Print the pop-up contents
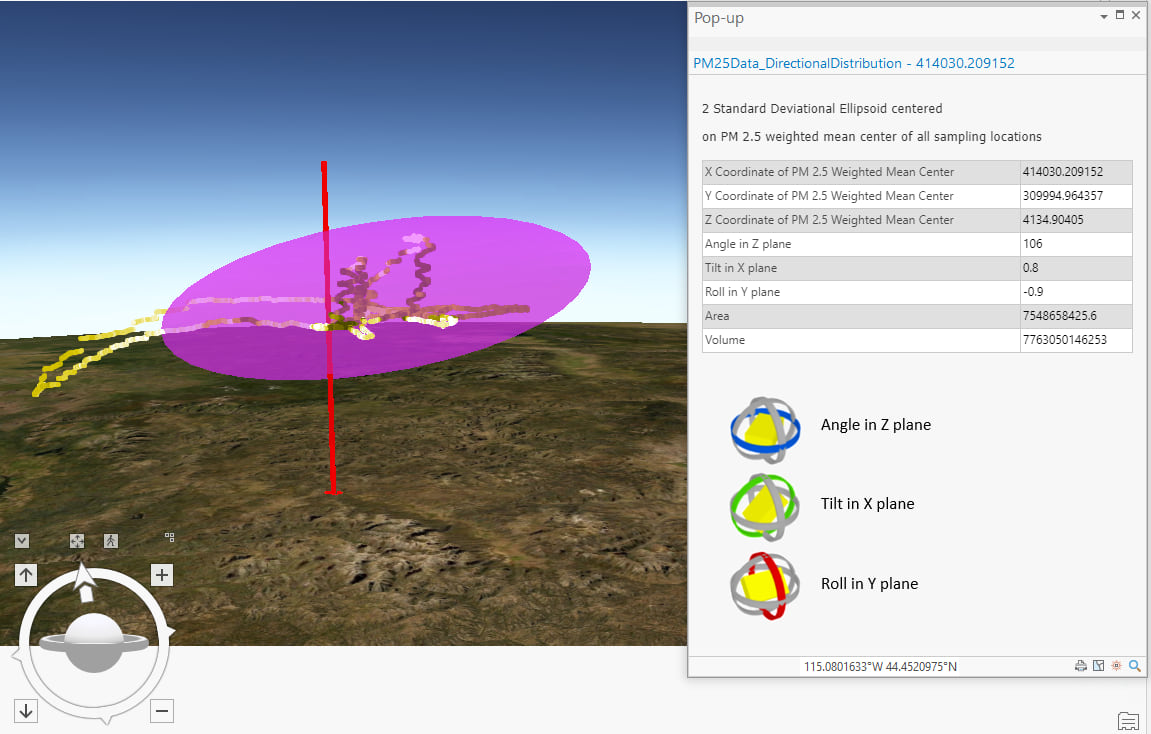1151x734 pixels. tap(1081, 665)
